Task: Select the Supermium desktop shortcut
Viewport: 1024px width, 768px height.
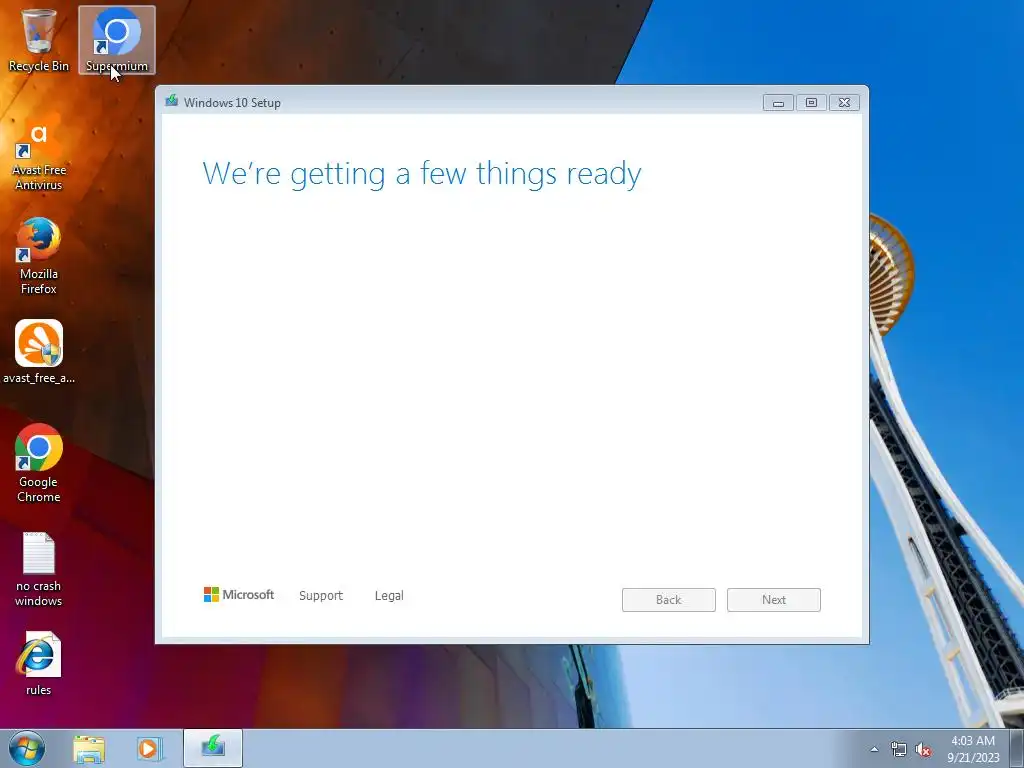Action: [x=117, y=39]
